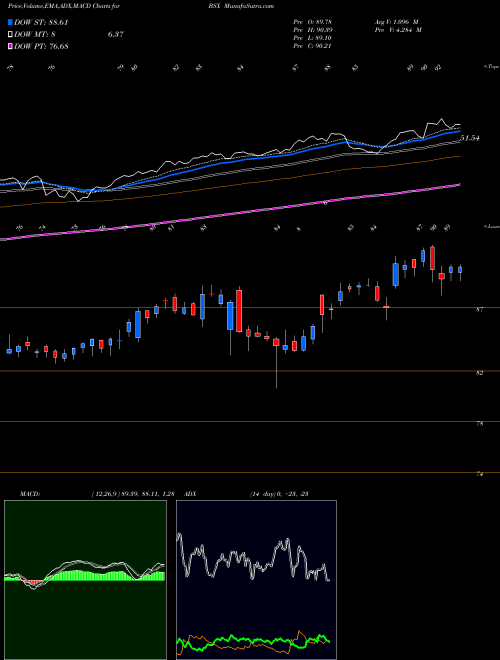
Task: Select the 'Pre L: 89.10' value
Action: [312, 38]
